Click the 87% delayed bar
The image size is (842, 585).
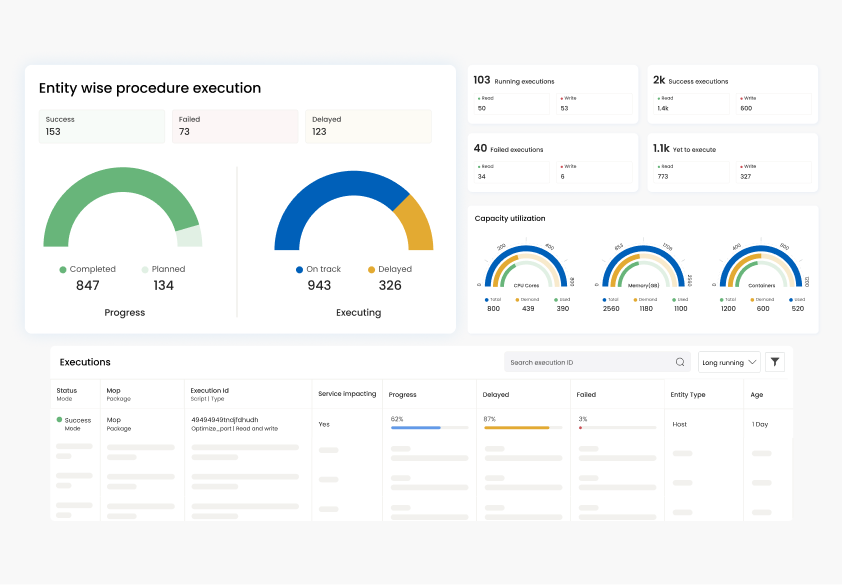pos(523,428)
